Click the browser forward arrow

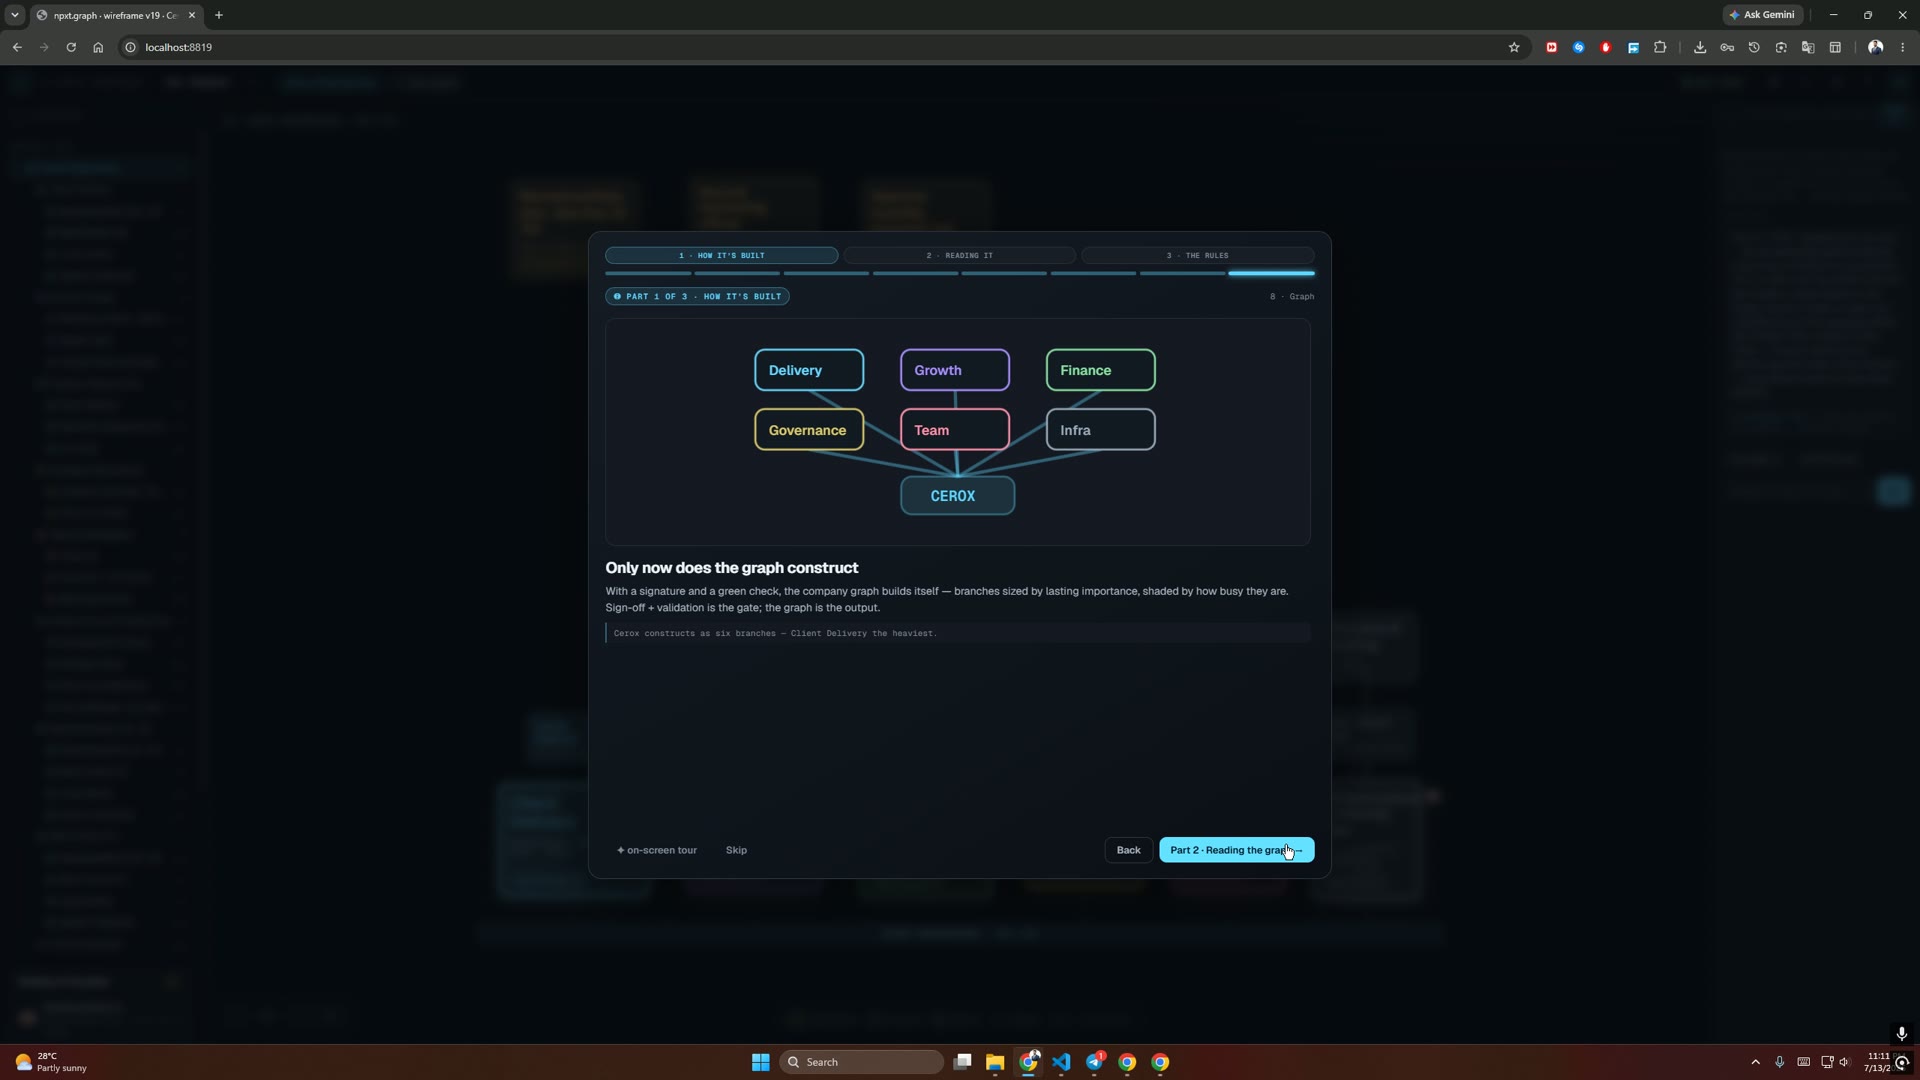click(x=44, y=47)
